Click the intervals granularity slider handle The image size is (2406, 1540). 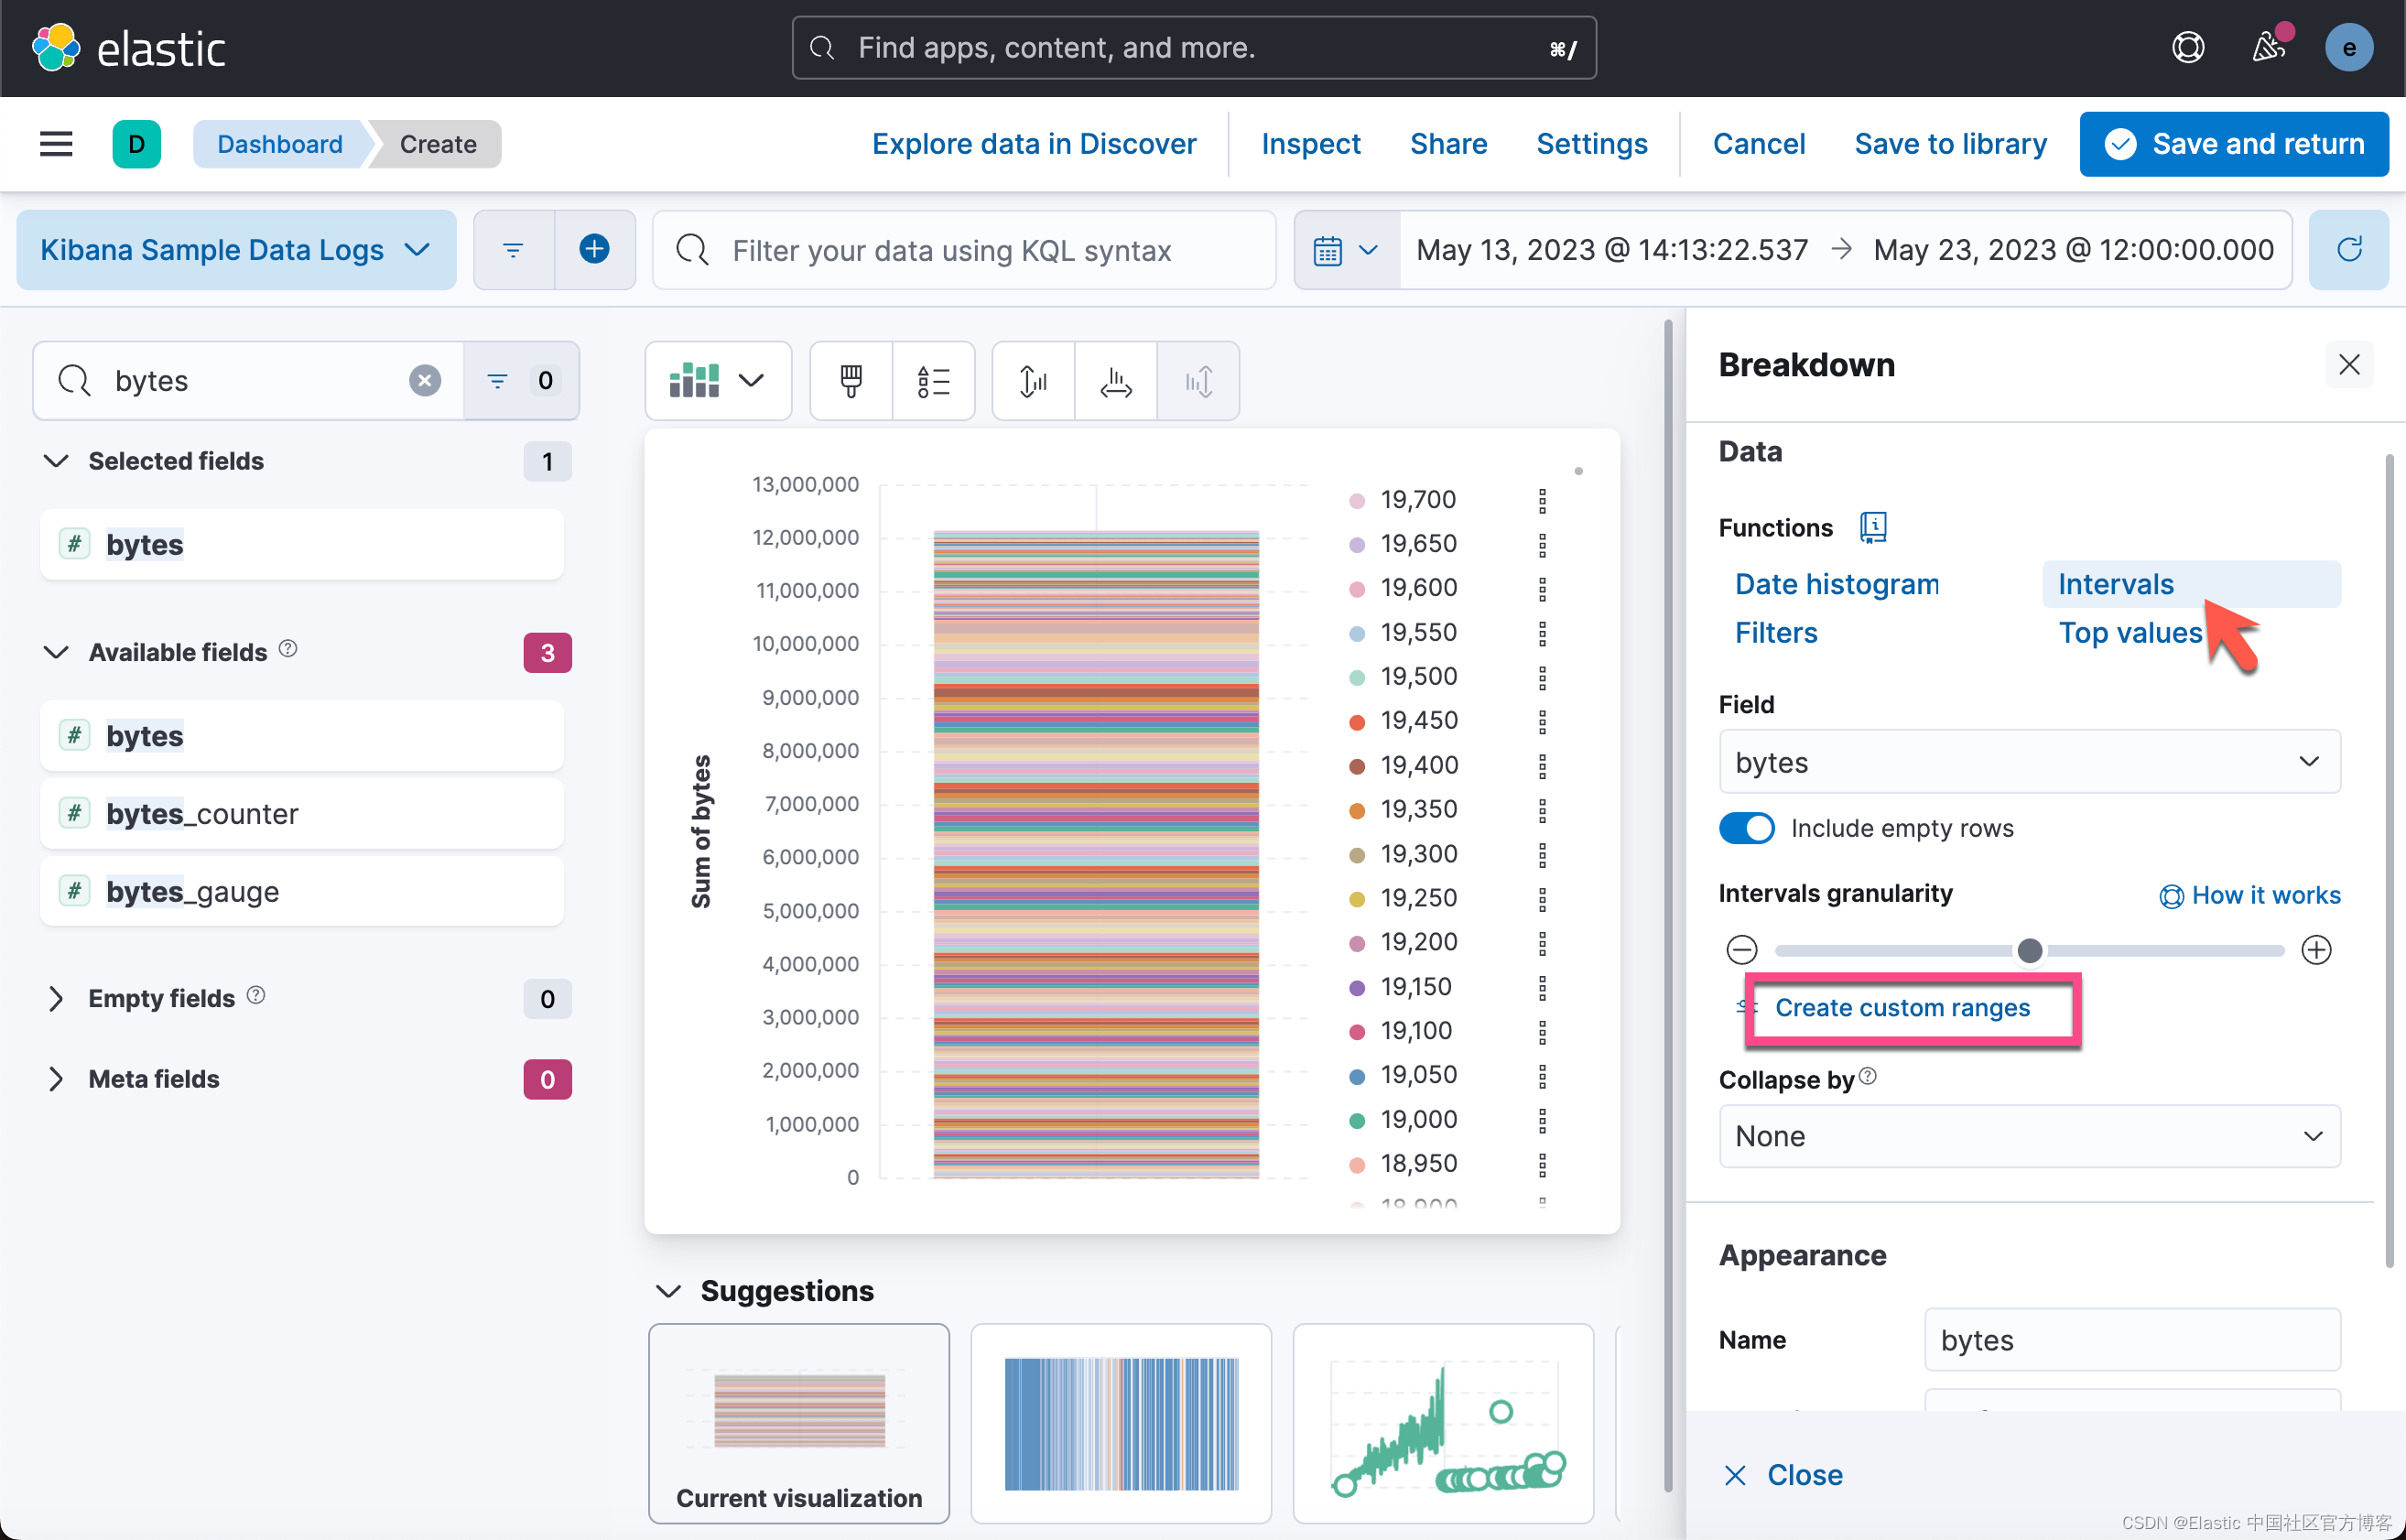pos(2029,950)
